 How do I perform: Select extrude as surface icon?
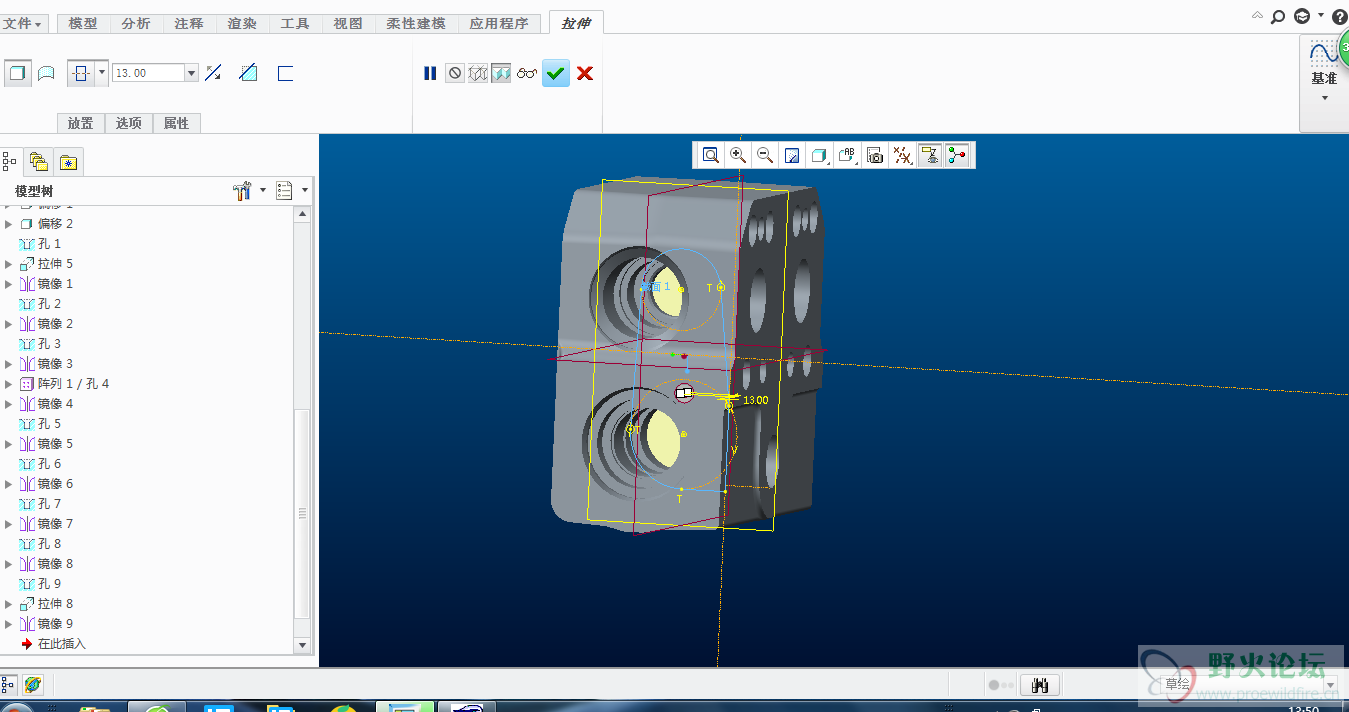(x=46, y=73)
